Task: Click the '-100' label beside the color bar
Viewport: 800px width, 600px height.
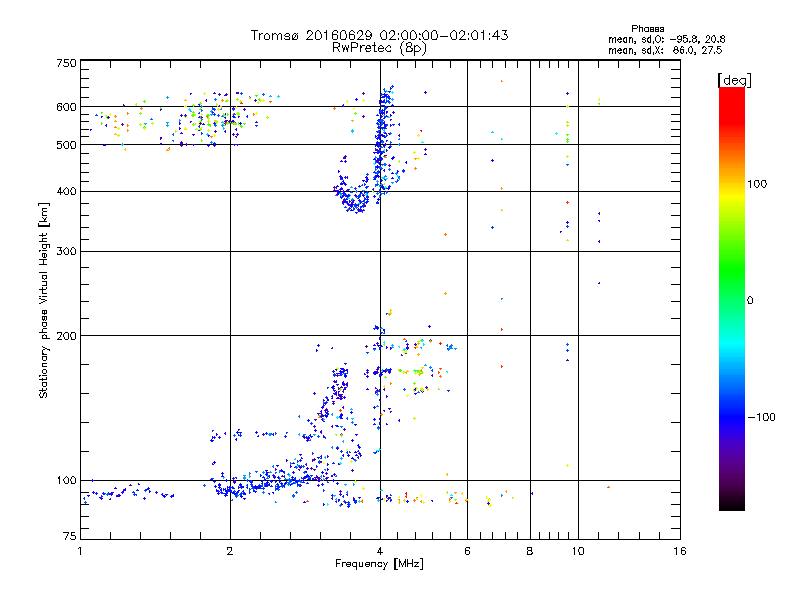Action: (761, 417)
